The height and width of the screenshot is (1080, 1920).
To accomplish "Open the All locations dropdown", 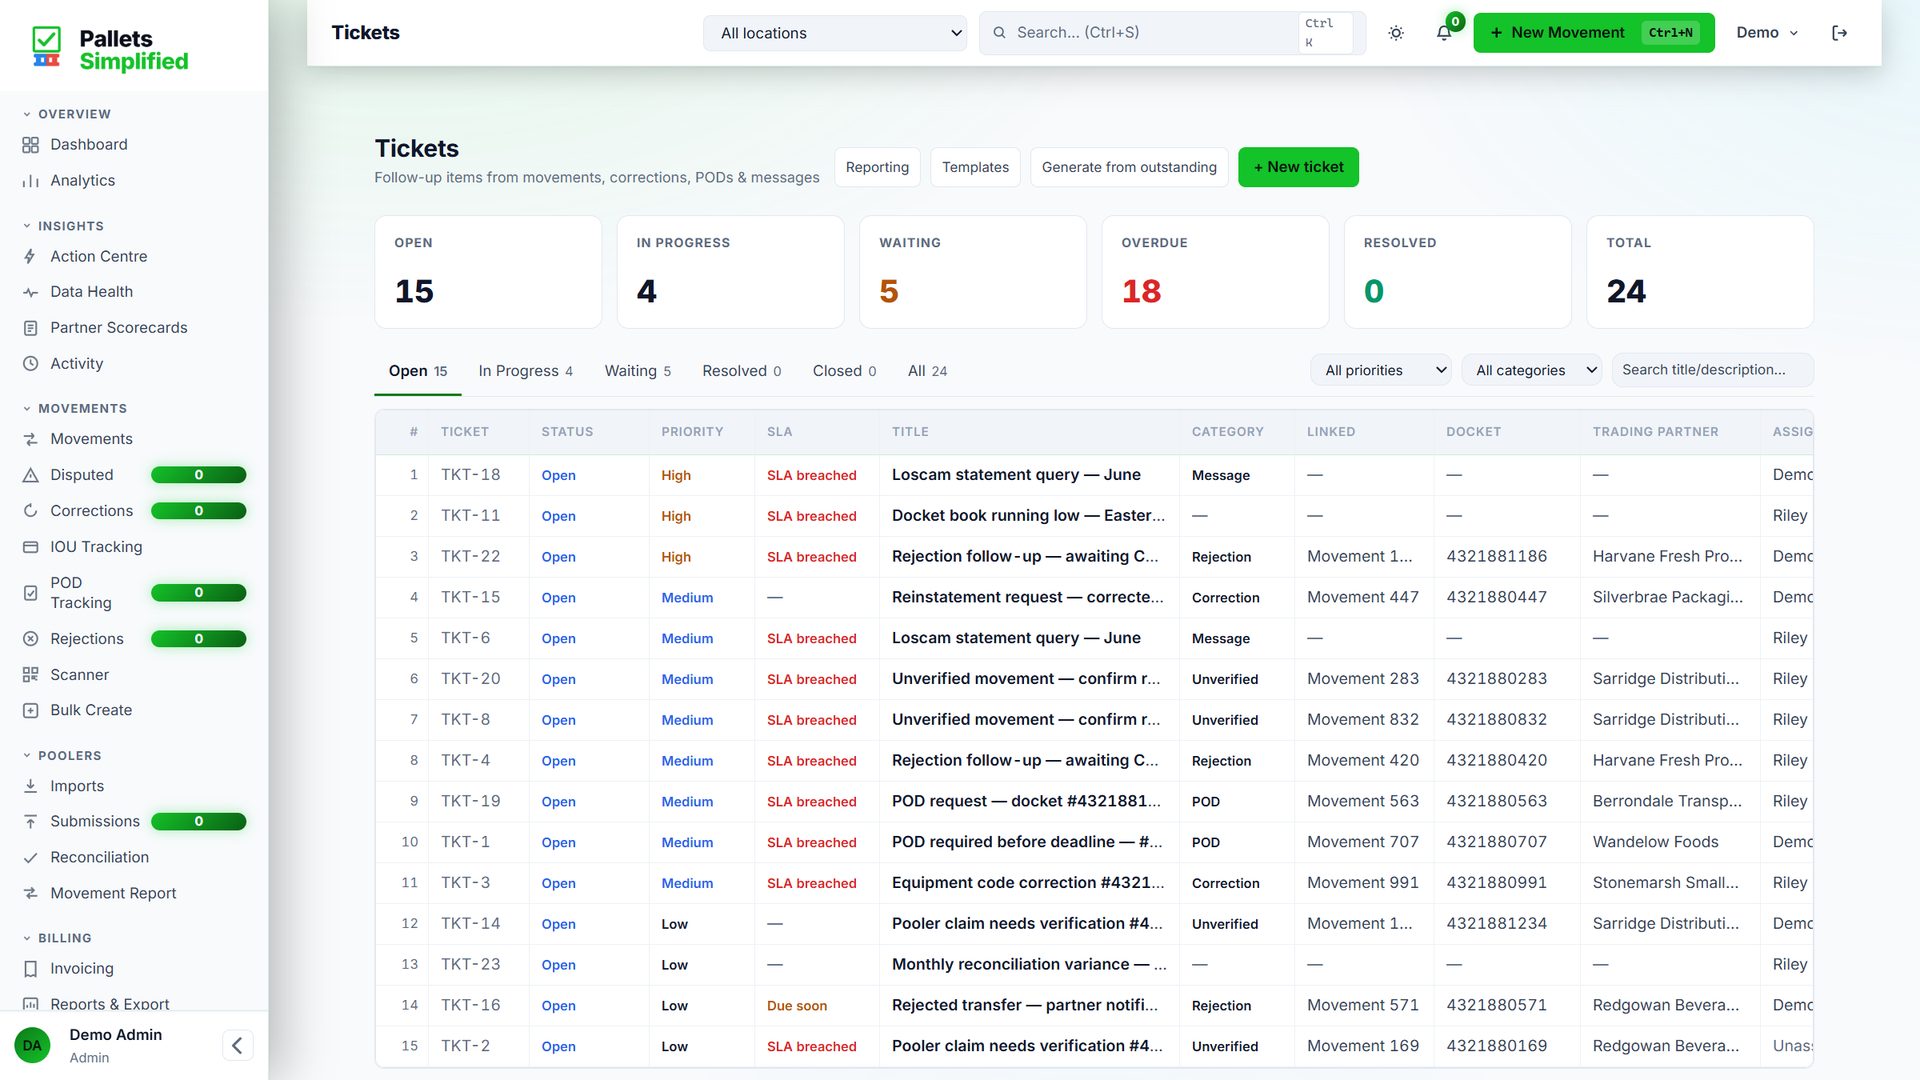I will click(835, 33).
